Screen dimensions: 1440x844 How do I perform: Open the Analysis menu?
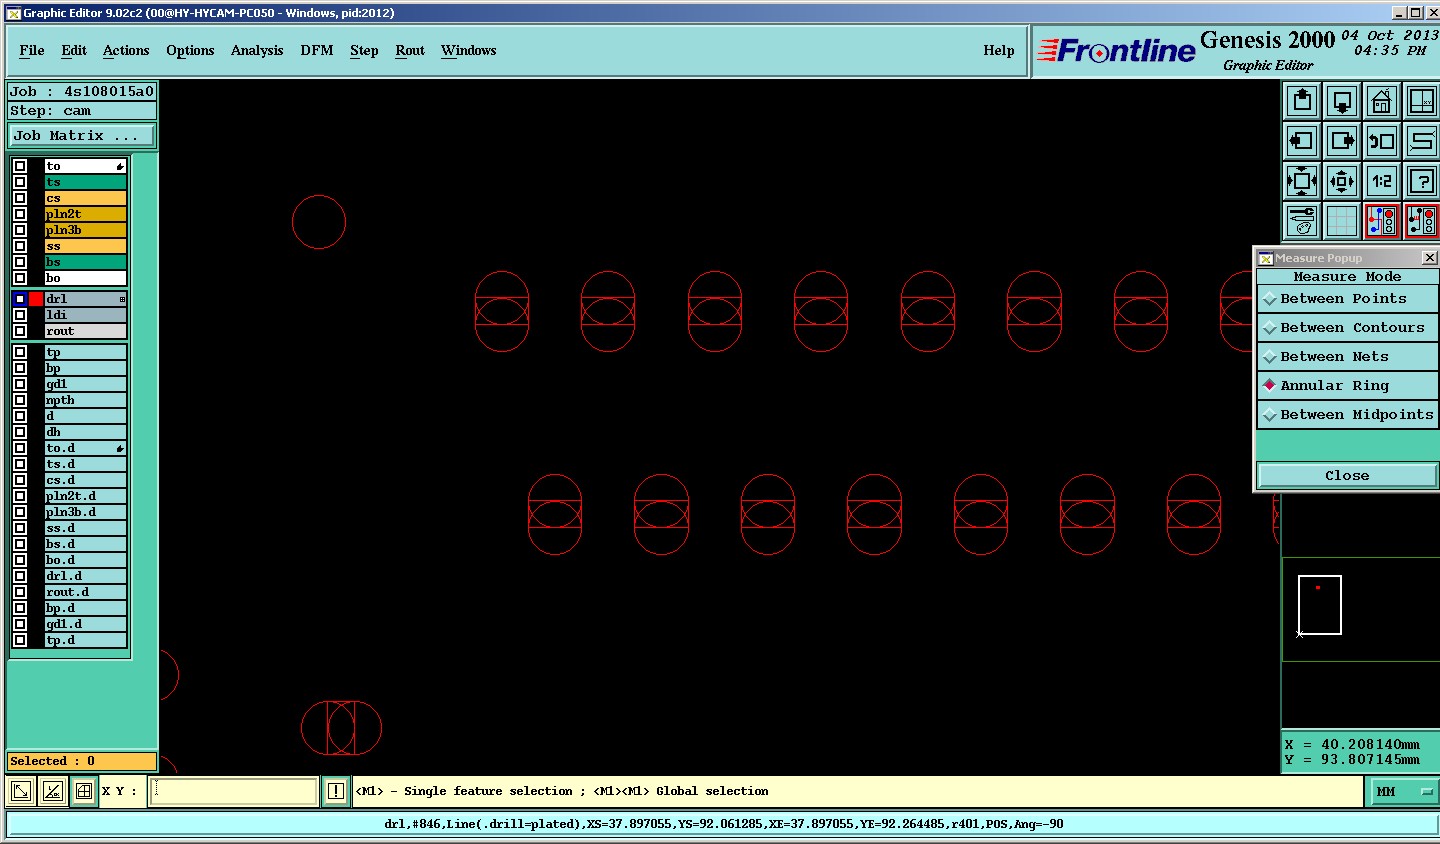point(257,51)
